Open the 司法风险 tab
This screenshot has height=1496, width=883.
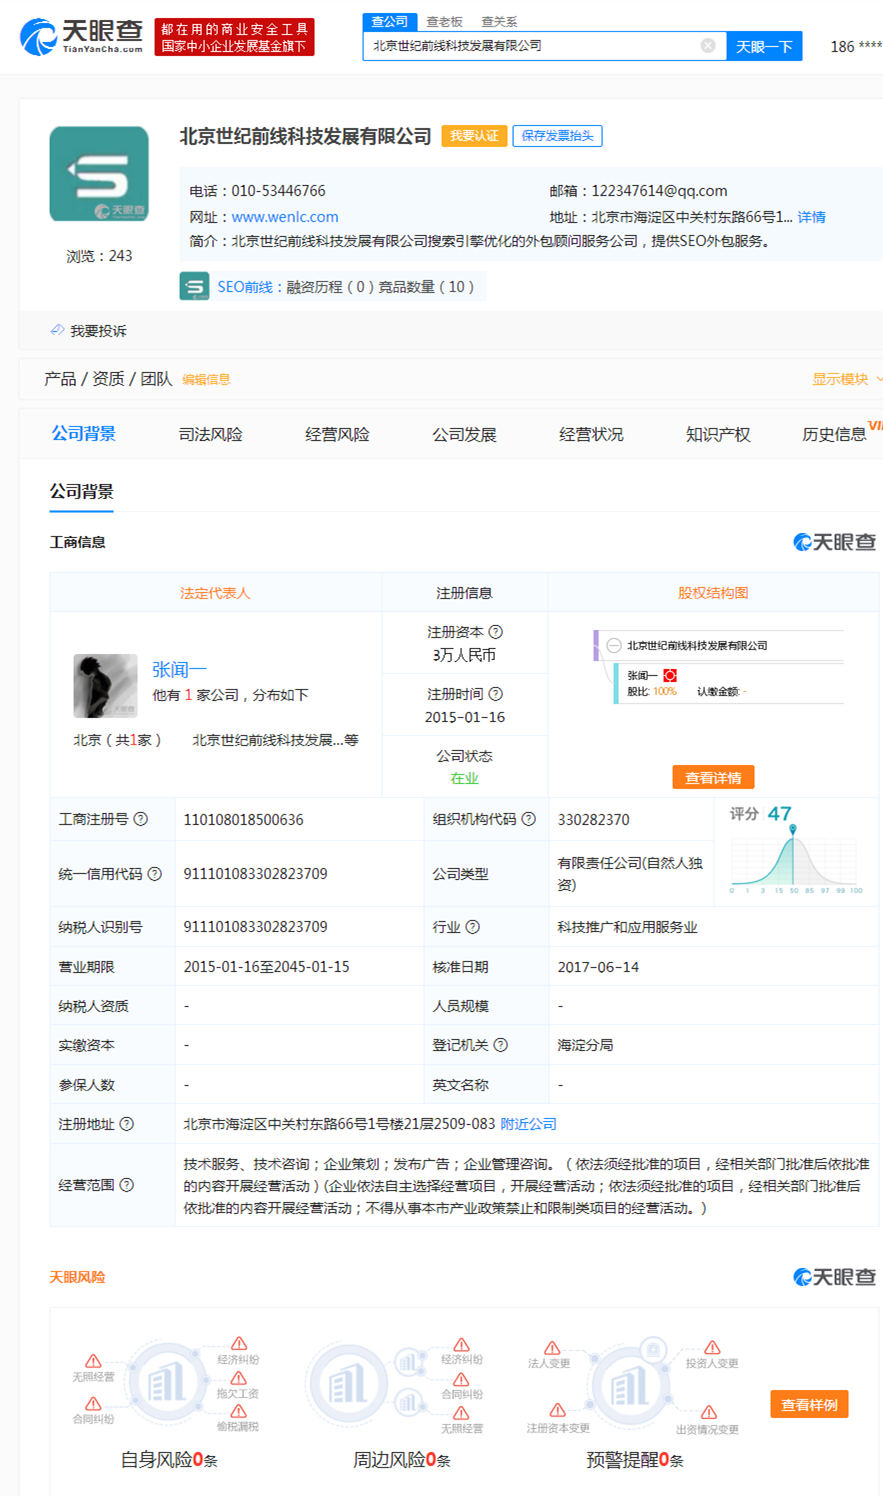click(210, 434)
